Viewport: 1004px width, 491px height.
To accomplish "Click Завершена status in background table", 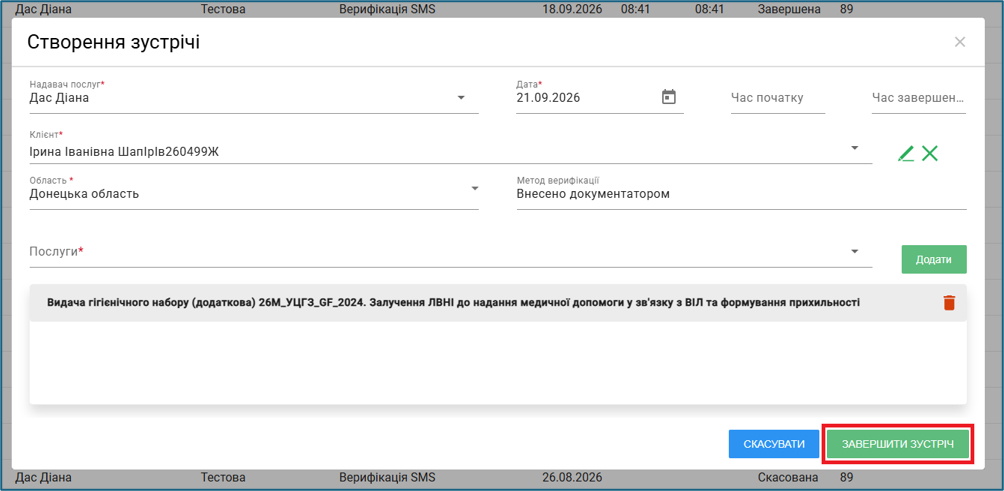I will 788,10.
